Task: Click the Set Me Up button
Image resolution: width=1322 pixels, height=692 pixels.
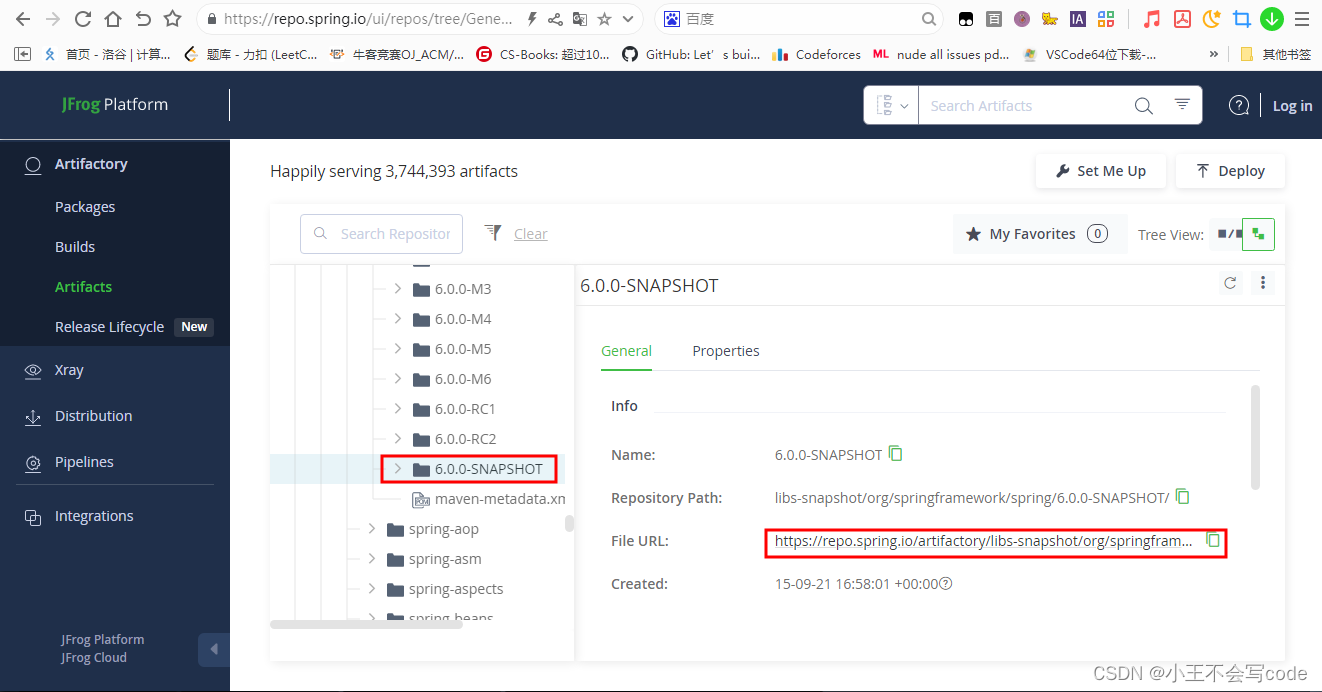Action: click(1101, 171)
